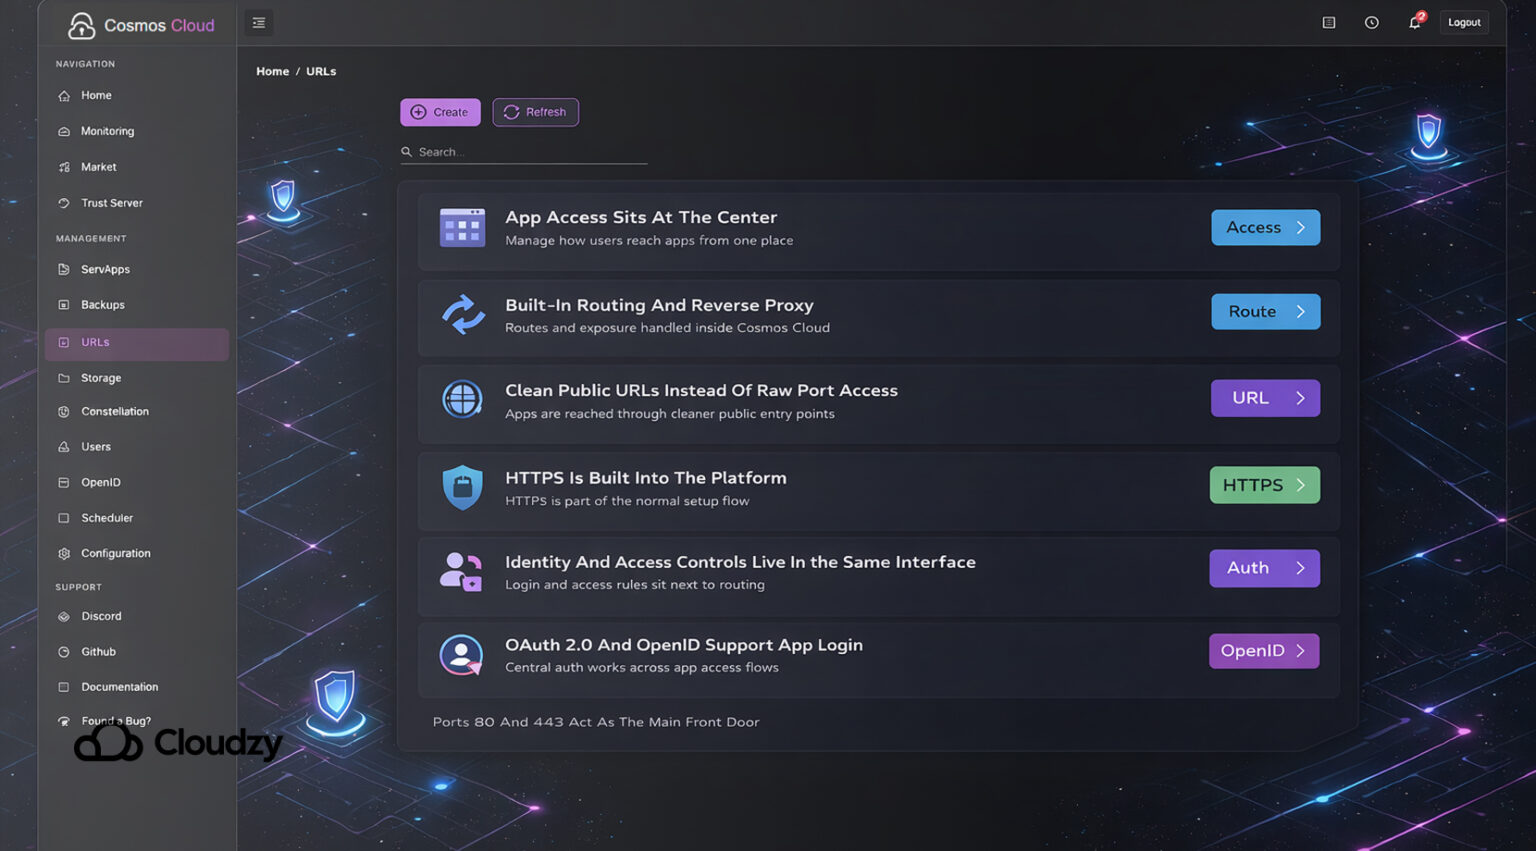Click the OpenID button in the last row
The image size is (1536, 851).
point(1264,651)
